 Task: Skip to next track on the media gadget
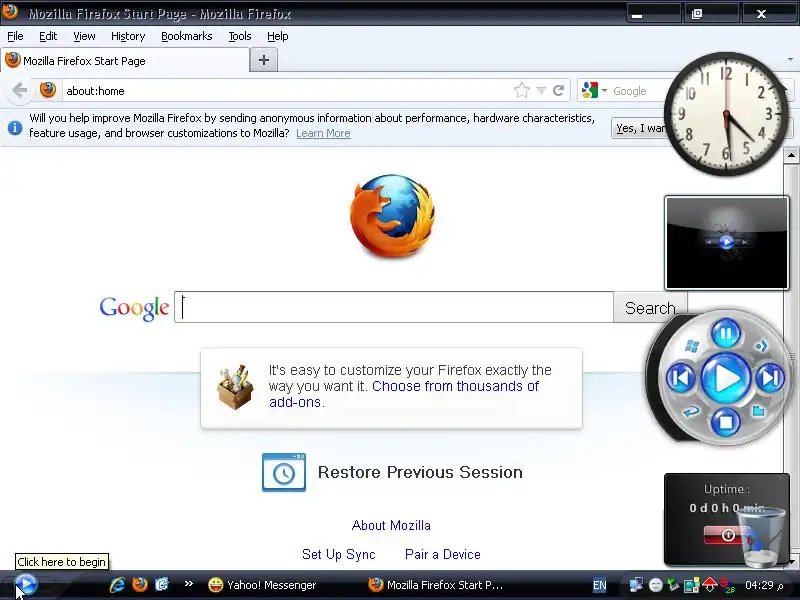(x=770, y=378)
